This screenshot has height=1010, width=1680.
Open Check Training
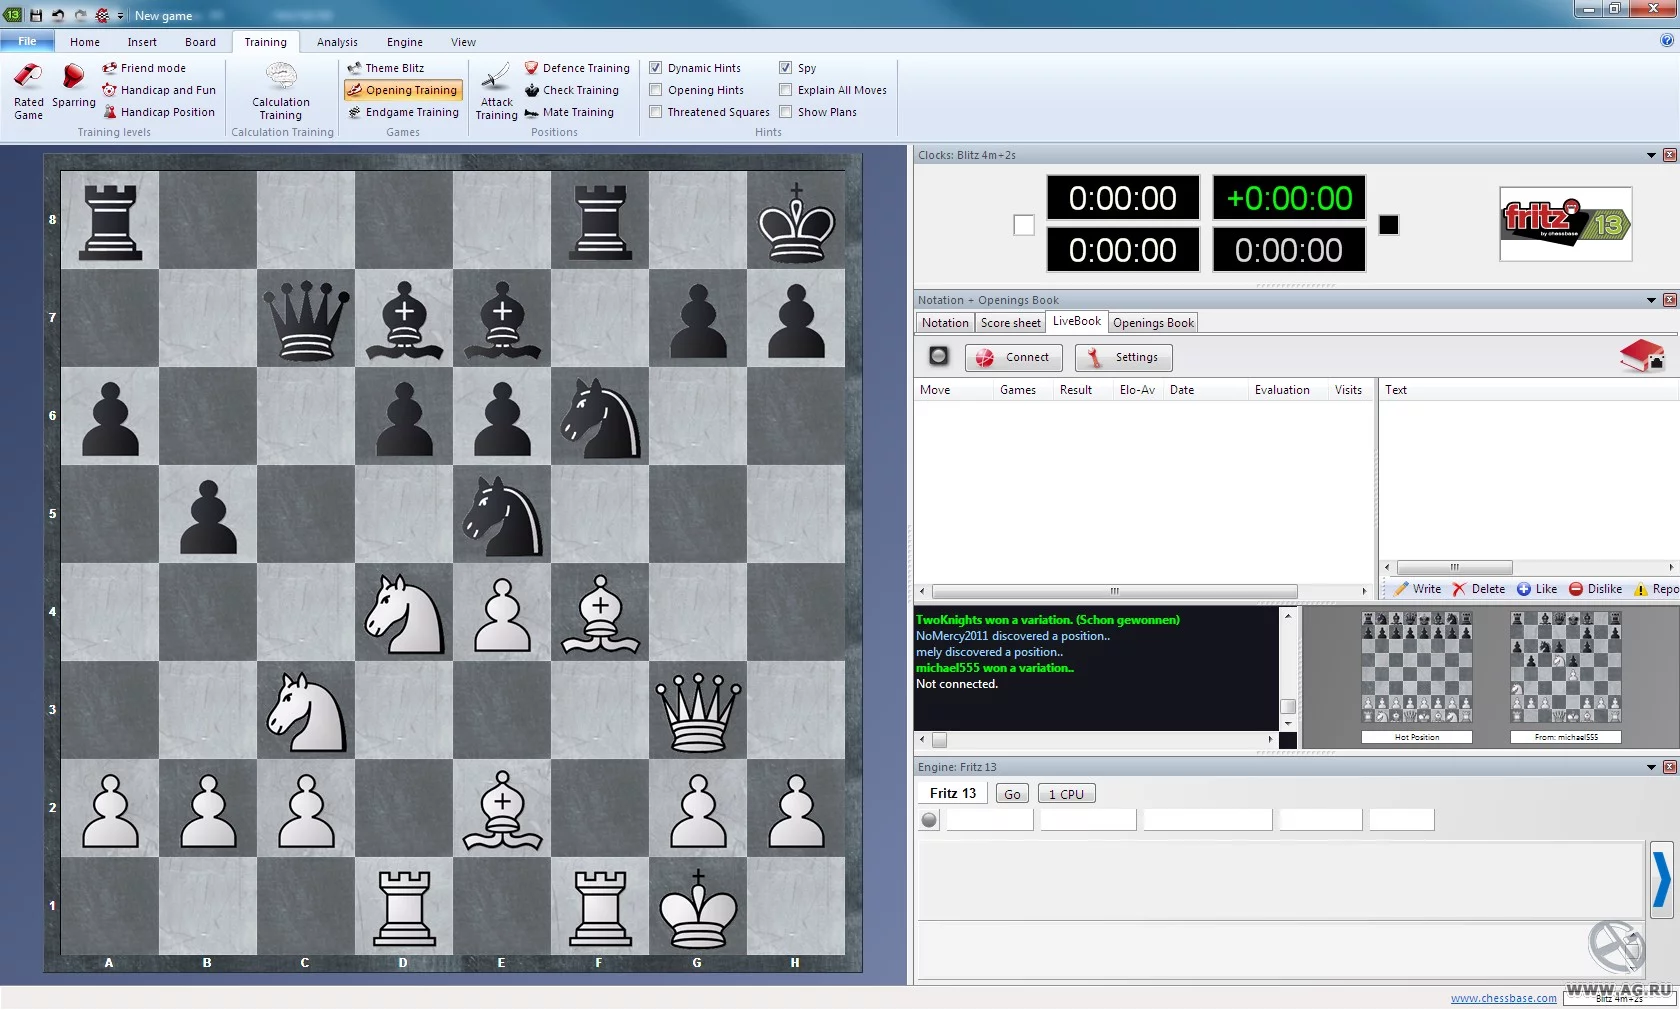(572, 90)
